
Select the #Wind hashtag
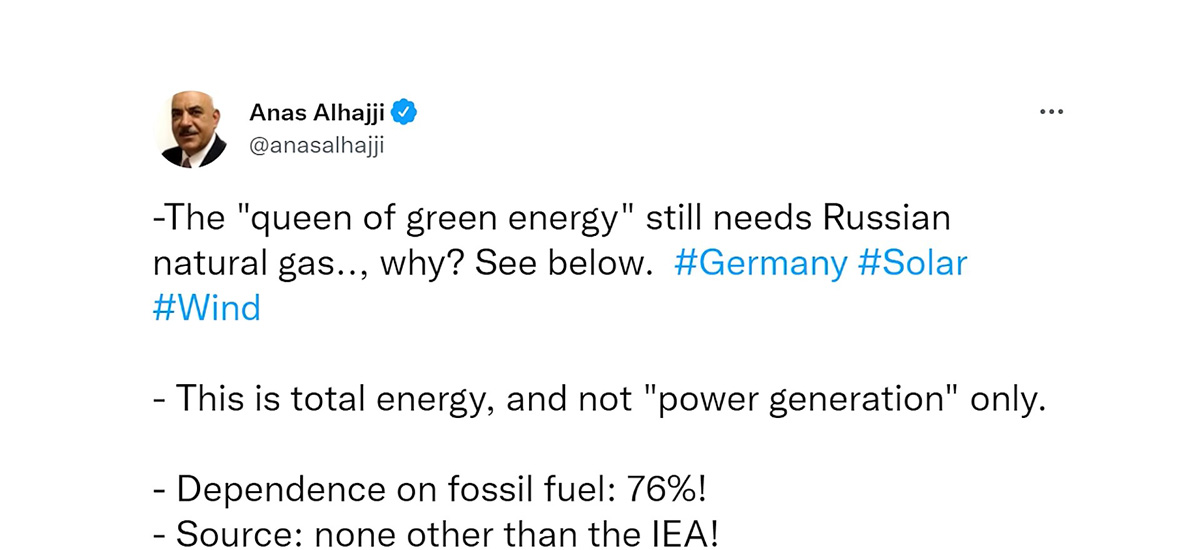click(x=206, y=307)
